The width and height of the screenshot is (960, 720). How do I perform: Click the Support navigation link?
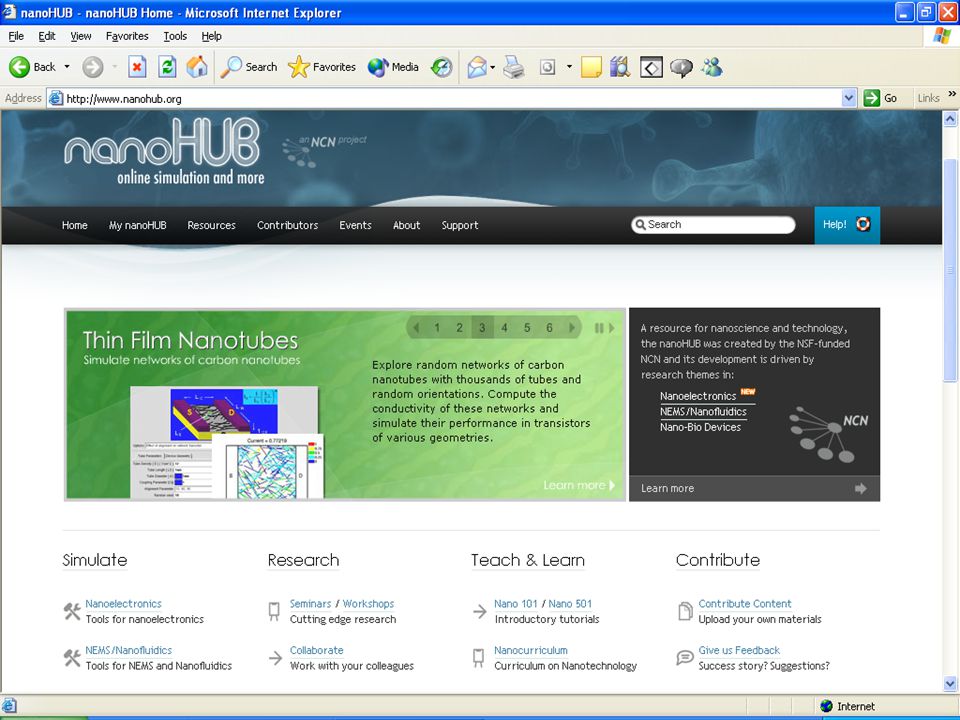click(x=460, y=225)
